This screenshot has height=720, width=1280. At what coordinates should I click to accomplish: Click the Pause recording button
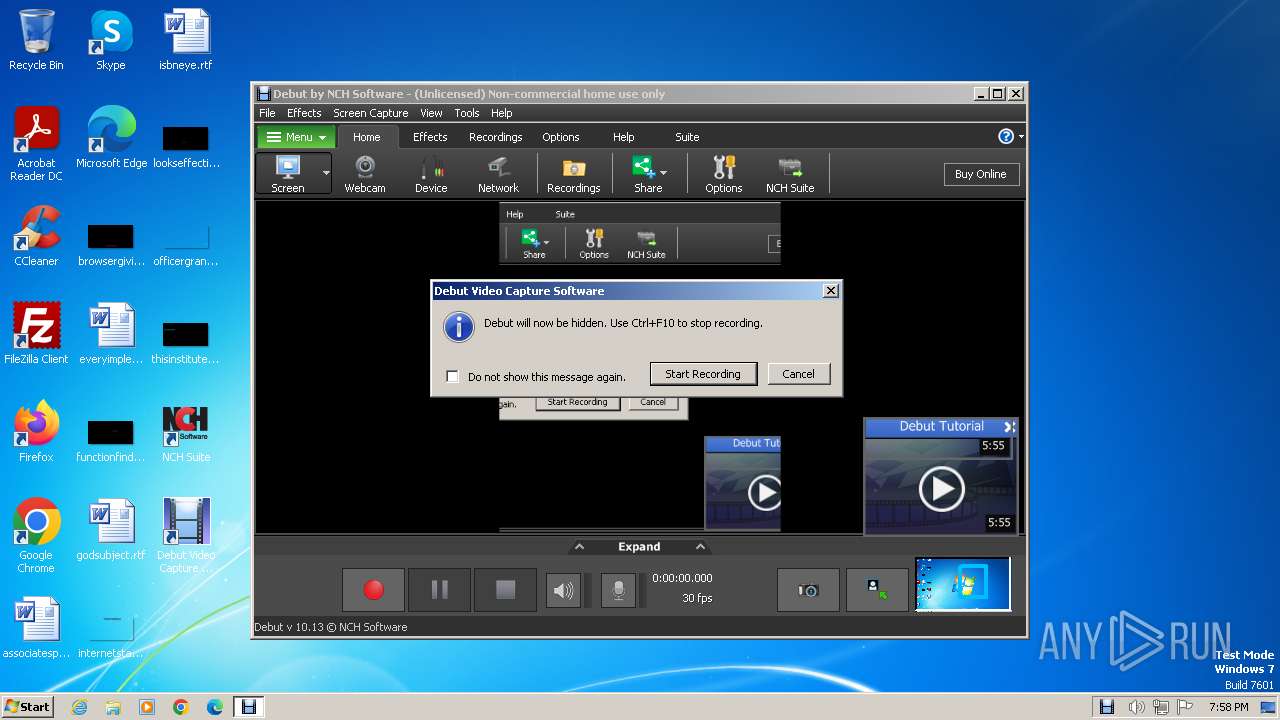click(x=439, y=590)
